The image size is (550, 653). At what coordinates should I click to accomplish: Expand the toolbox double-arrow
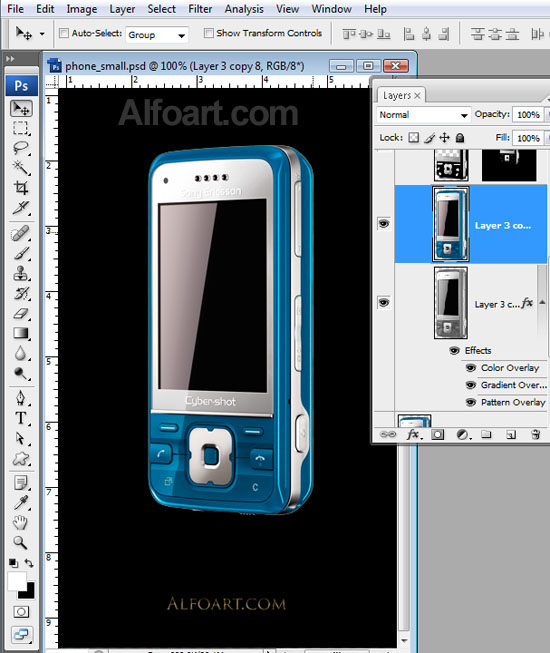tap(10, 59)
